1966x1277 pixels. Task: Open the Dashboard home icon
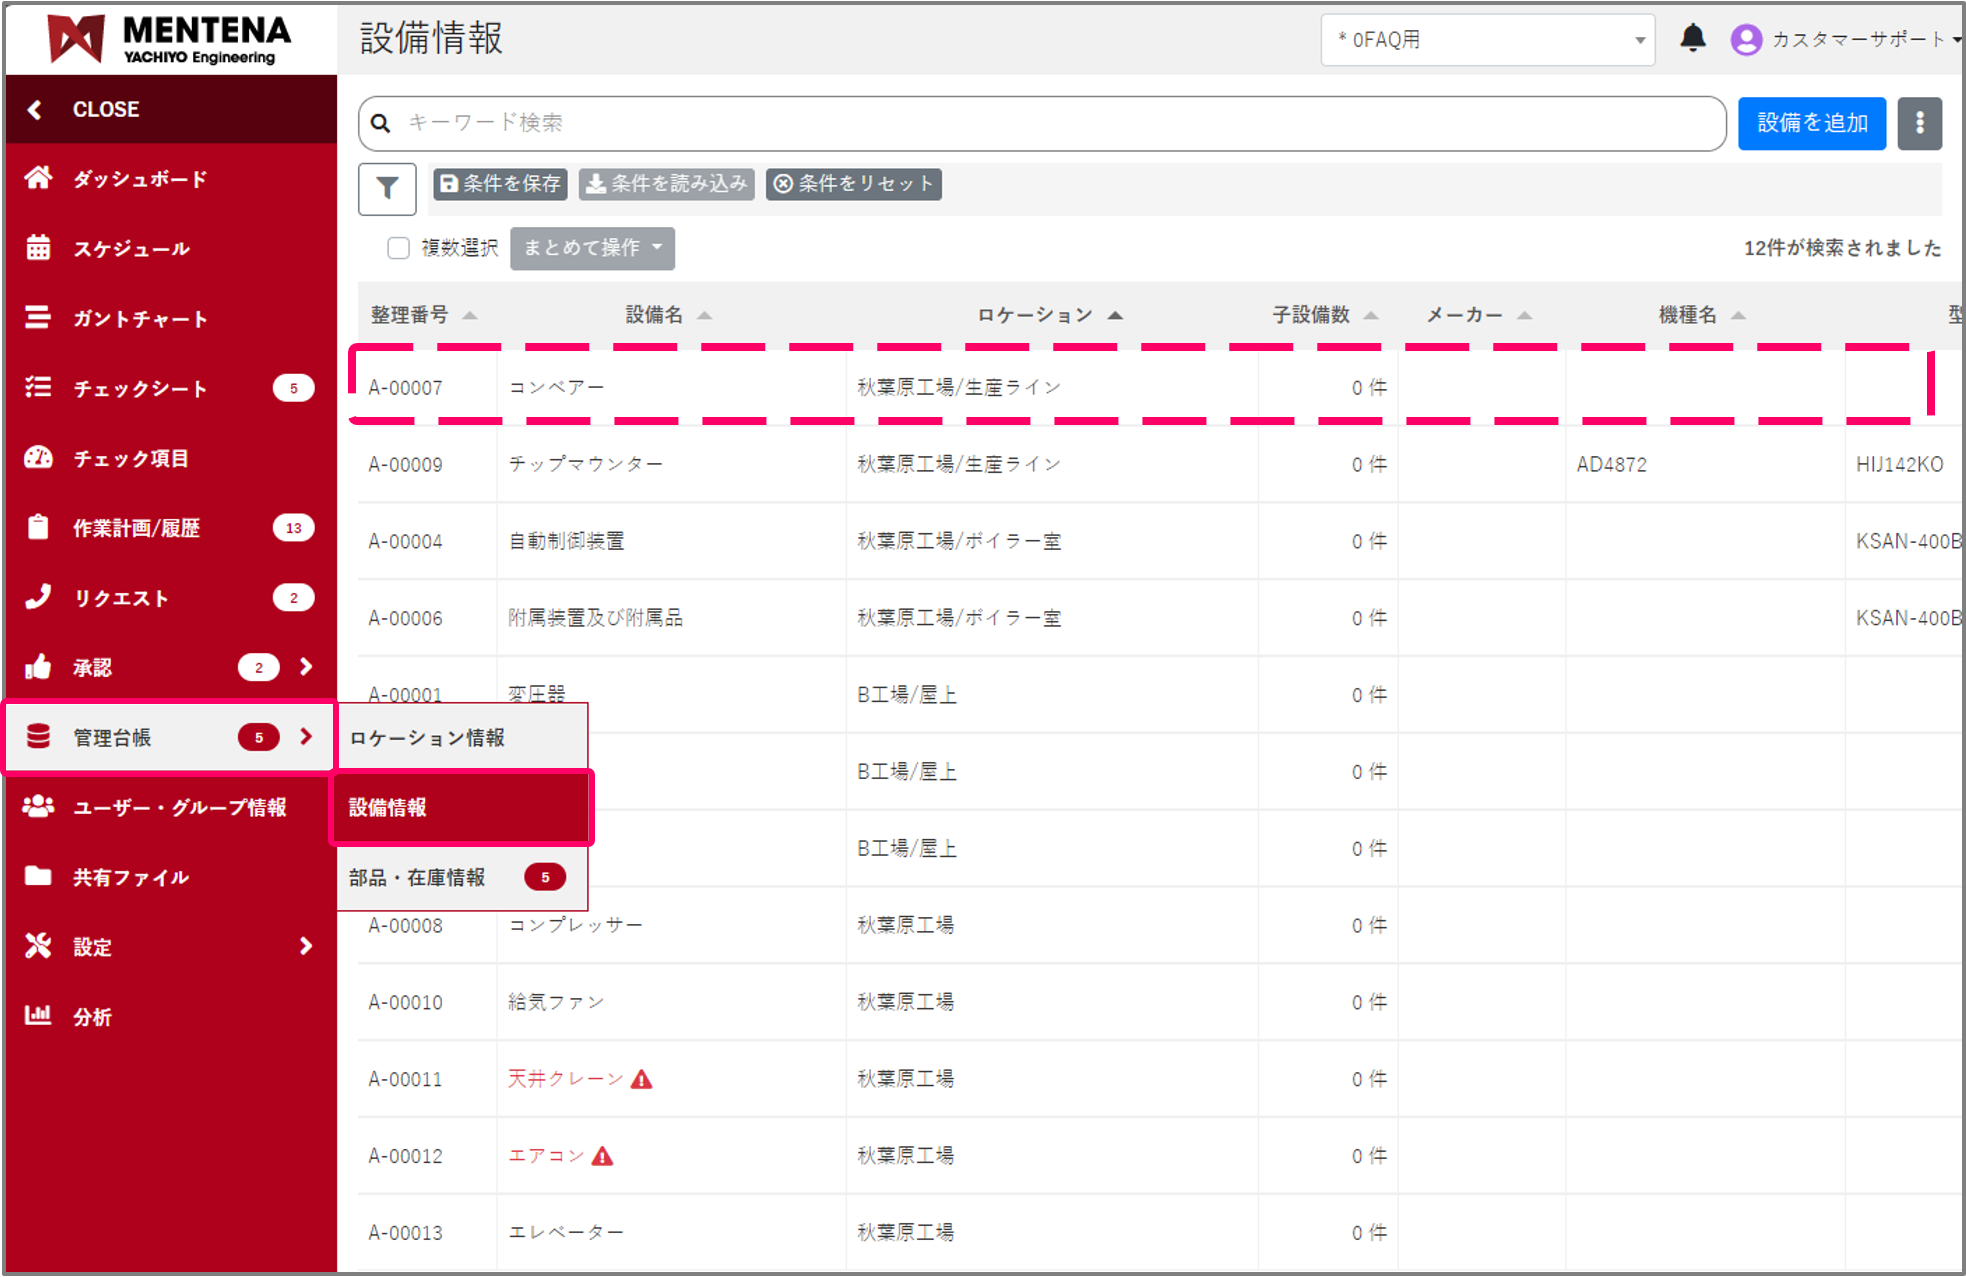tap(38, 178)
